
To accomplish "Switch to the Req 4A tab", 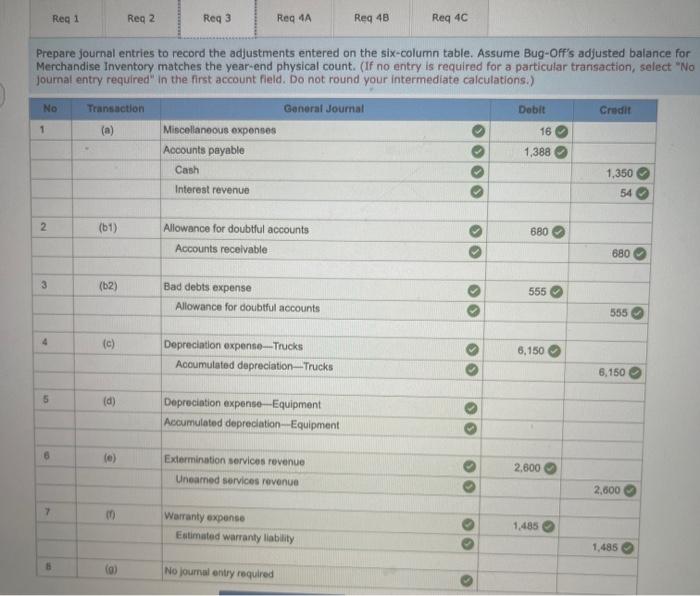I will click(294, 18).
